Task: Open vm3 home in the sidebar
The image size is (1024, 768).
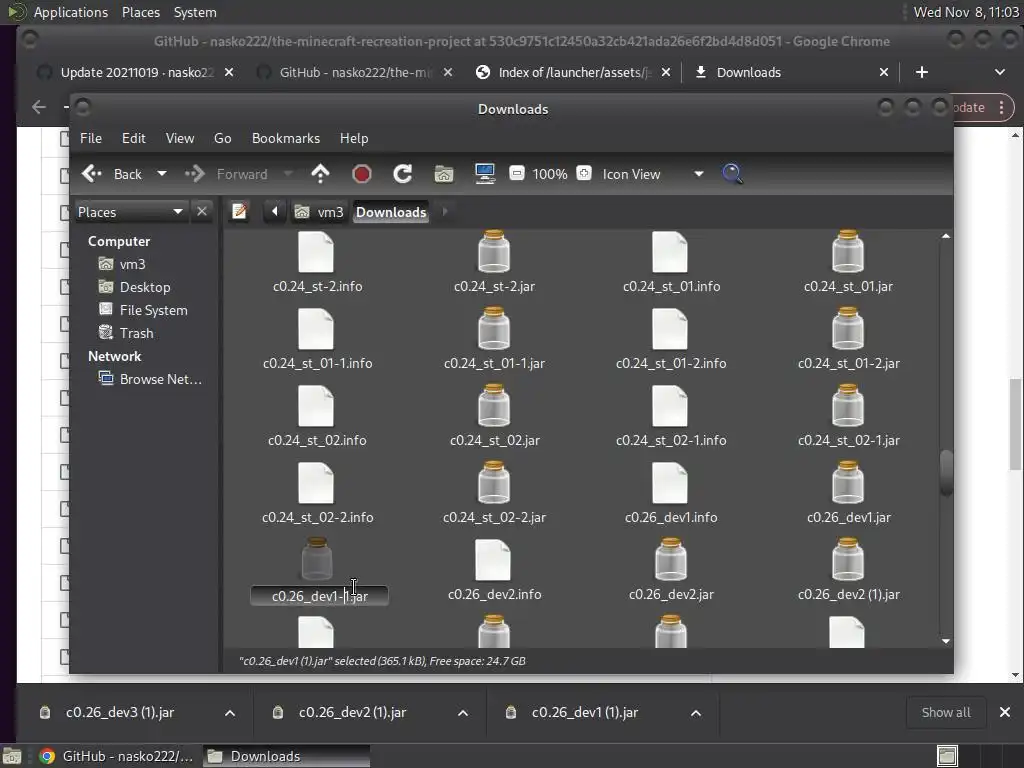Action: pyautogui.click(x=132, y=264)
